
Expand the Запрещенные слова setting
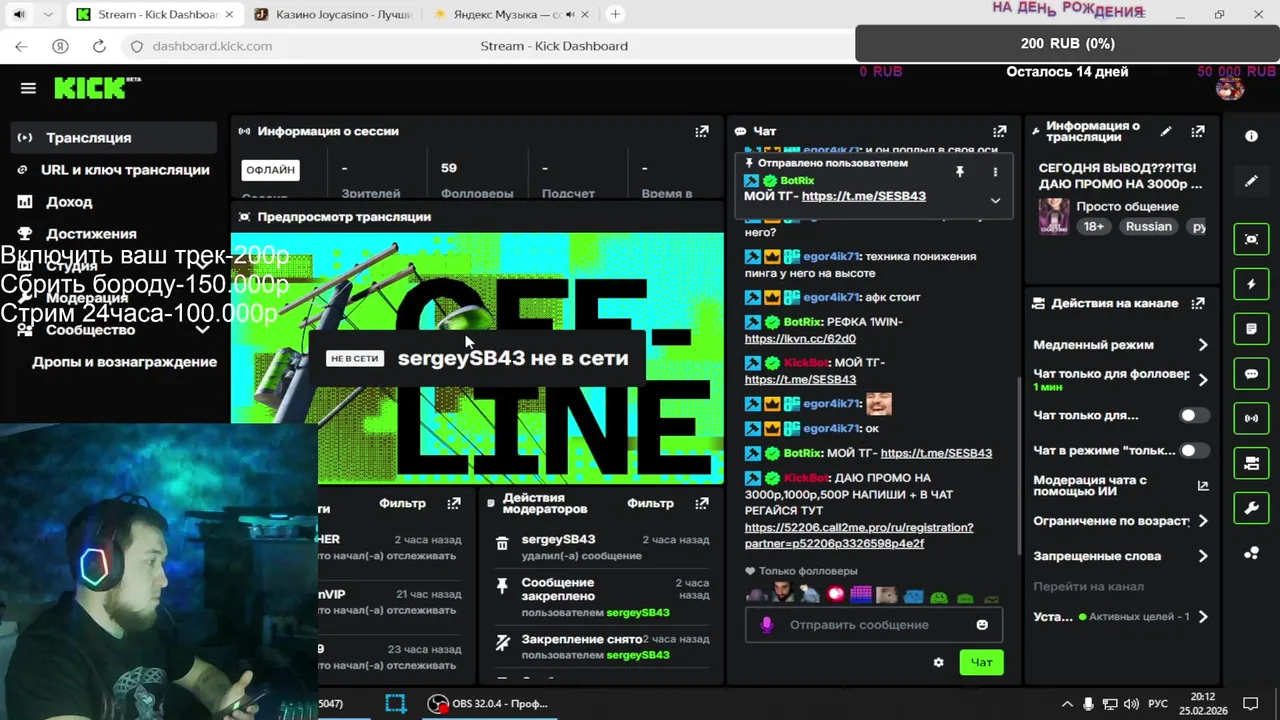coord(1203,556)
